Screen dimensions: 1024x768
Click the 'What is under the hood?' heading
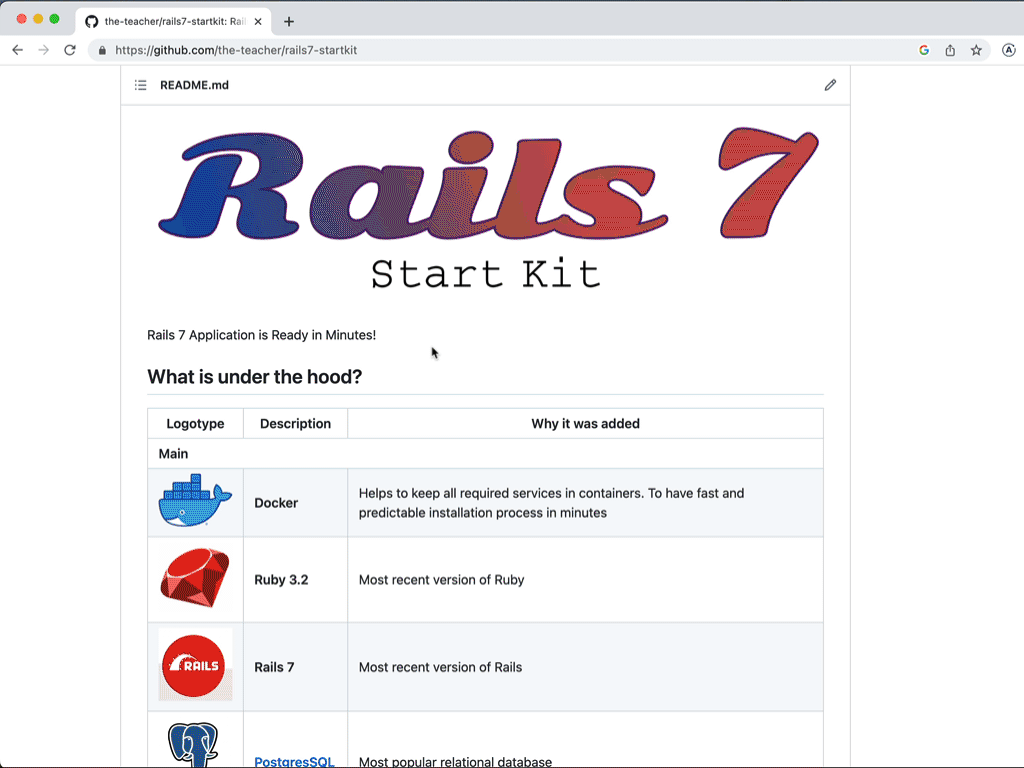point(254,377)
